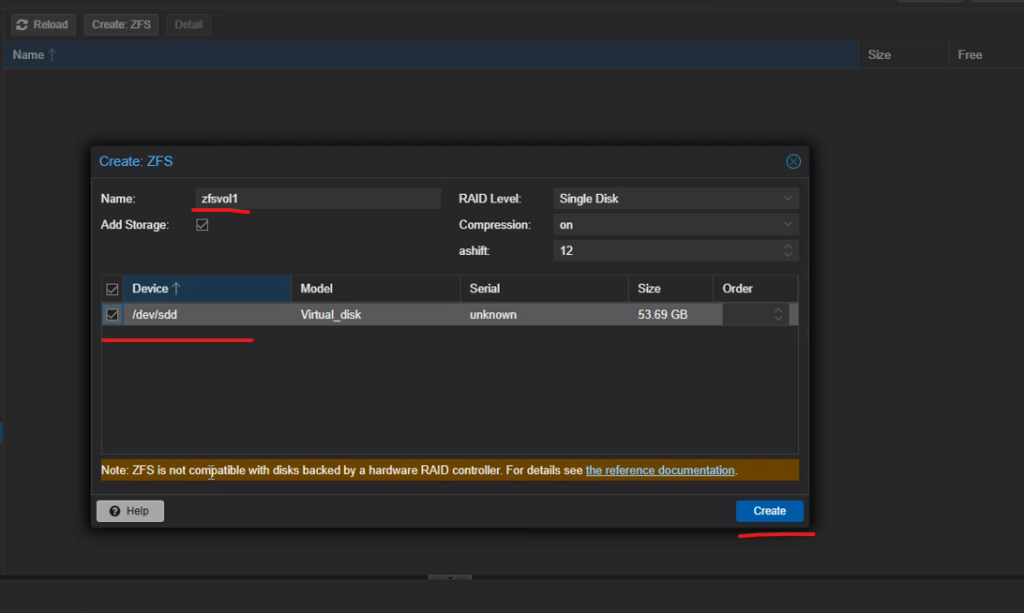The width and height of the screenshot is (1024, 613).
Task: Click the Size column header in dialog
Action: 671,289
